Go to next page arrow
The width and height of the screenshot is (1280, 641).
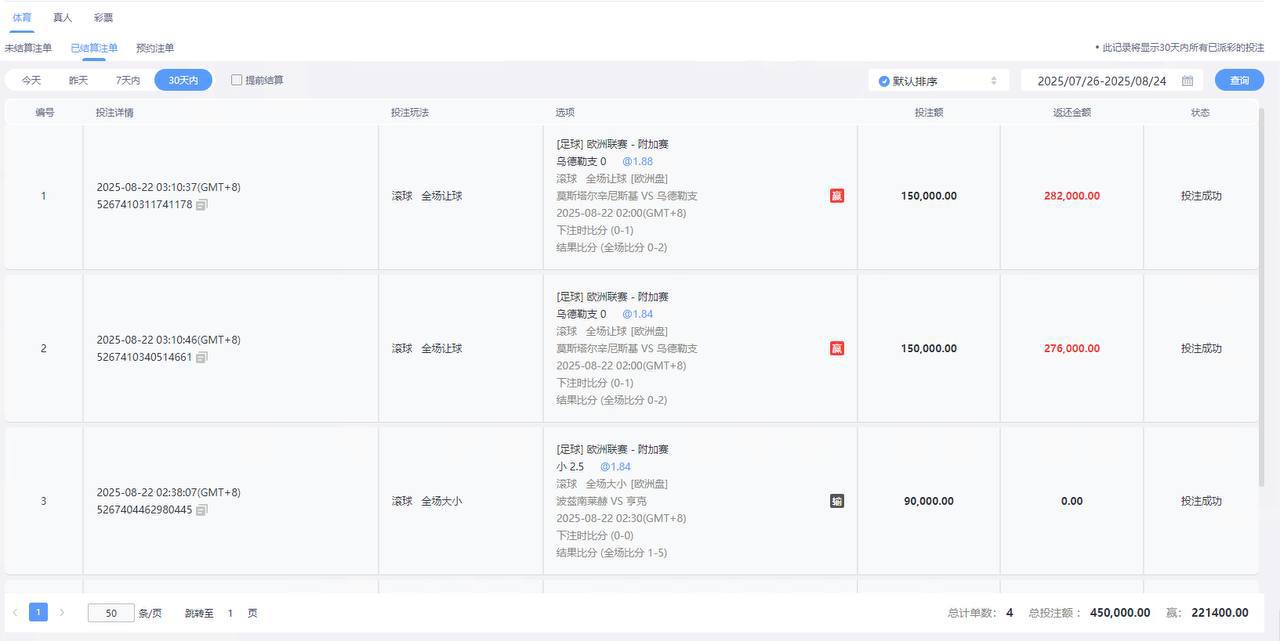tap(62, 612)
